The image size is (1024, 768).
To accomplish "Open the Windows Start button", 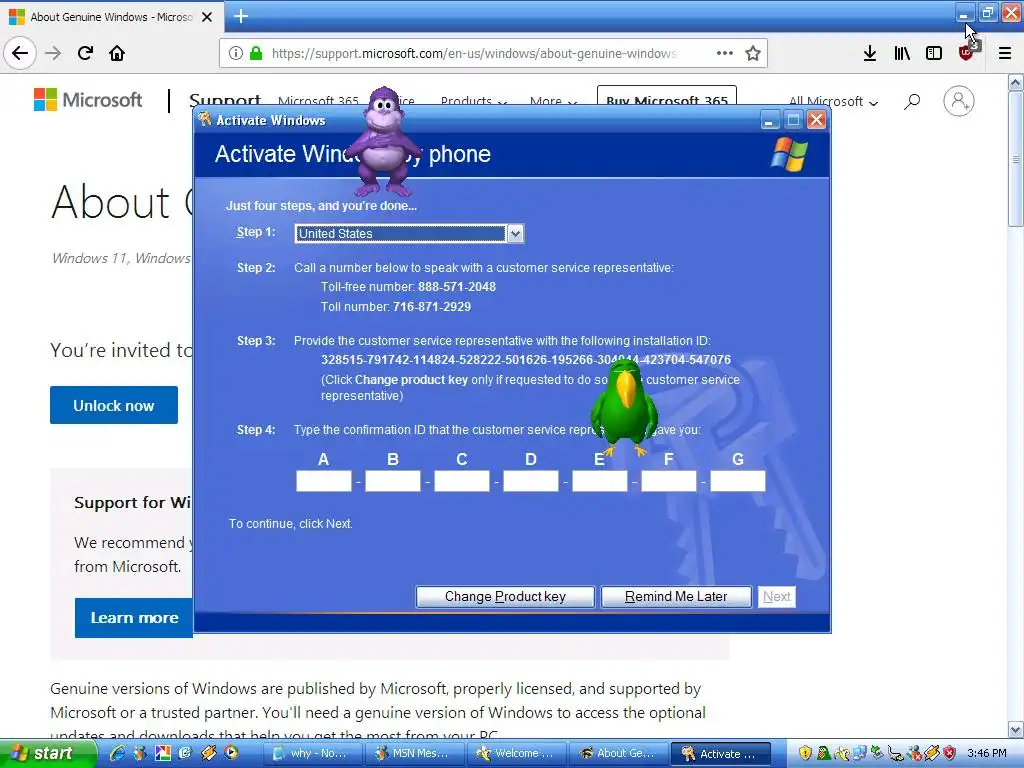I will [x=47, y=754].
